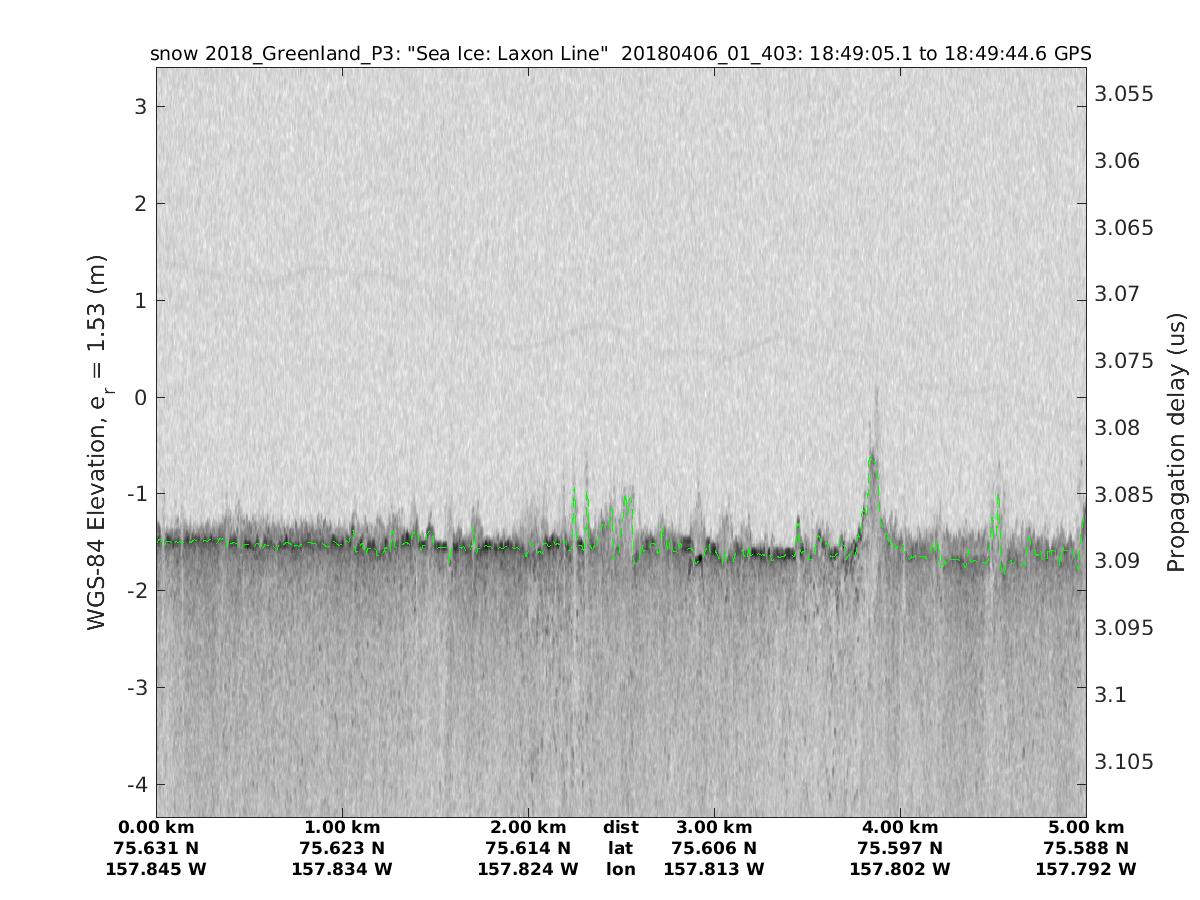
Task: Click the 2.00 km distance tick label
Action: [x=528, y=827]
